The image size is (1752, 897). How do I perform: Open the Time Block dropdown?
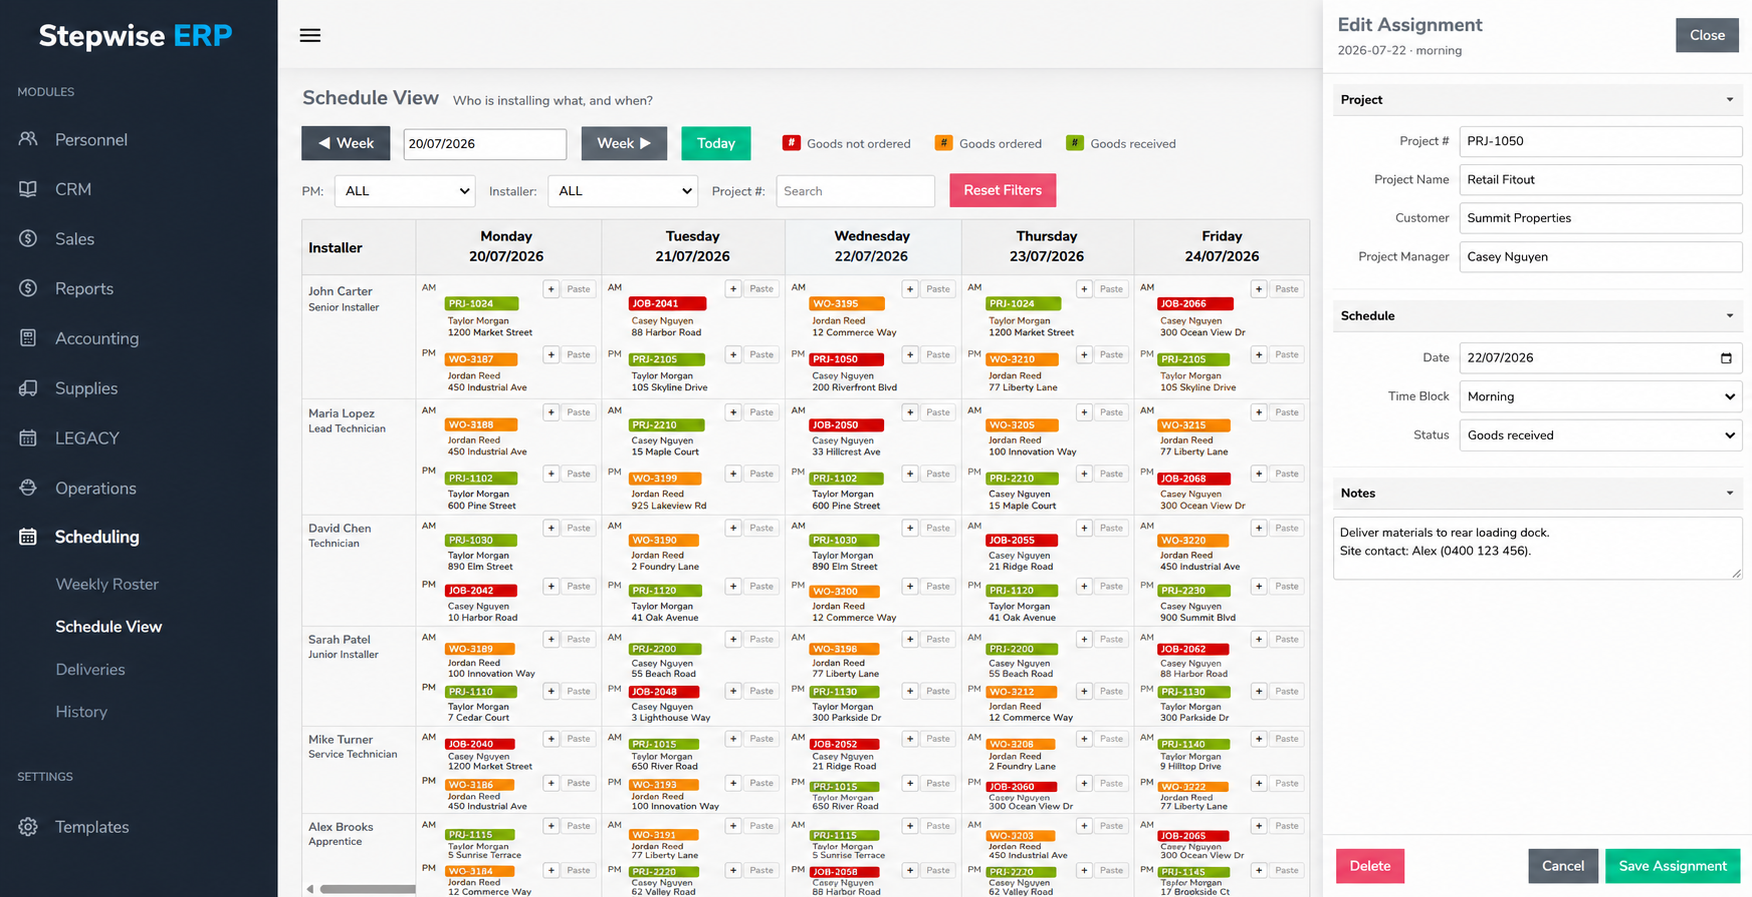click(x=1600, y=397)
